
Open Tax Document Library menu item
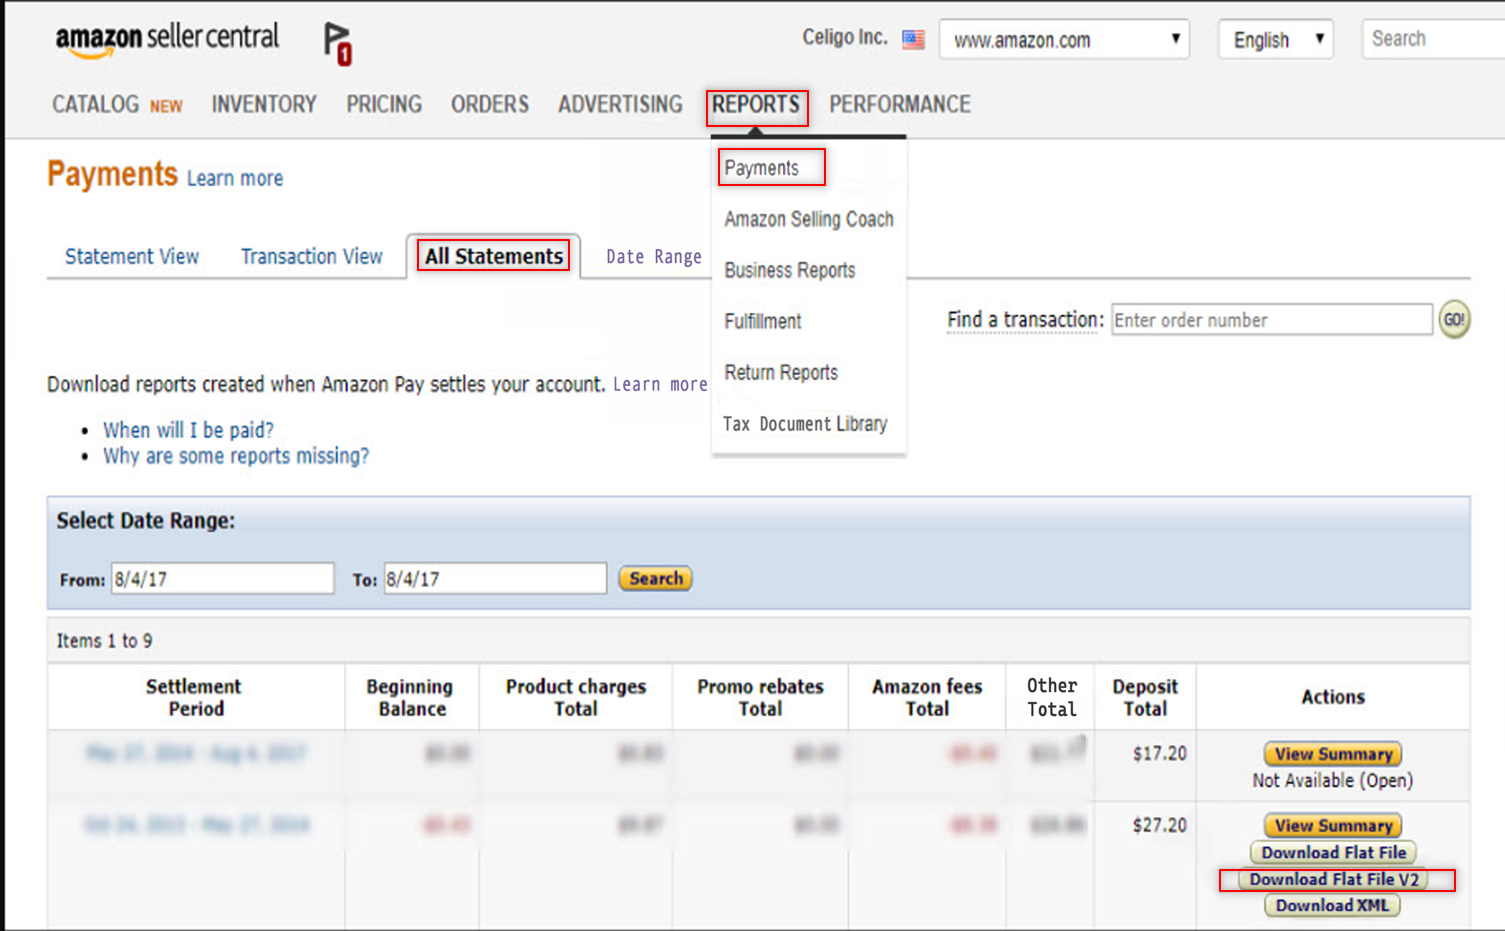click(805, 424)
